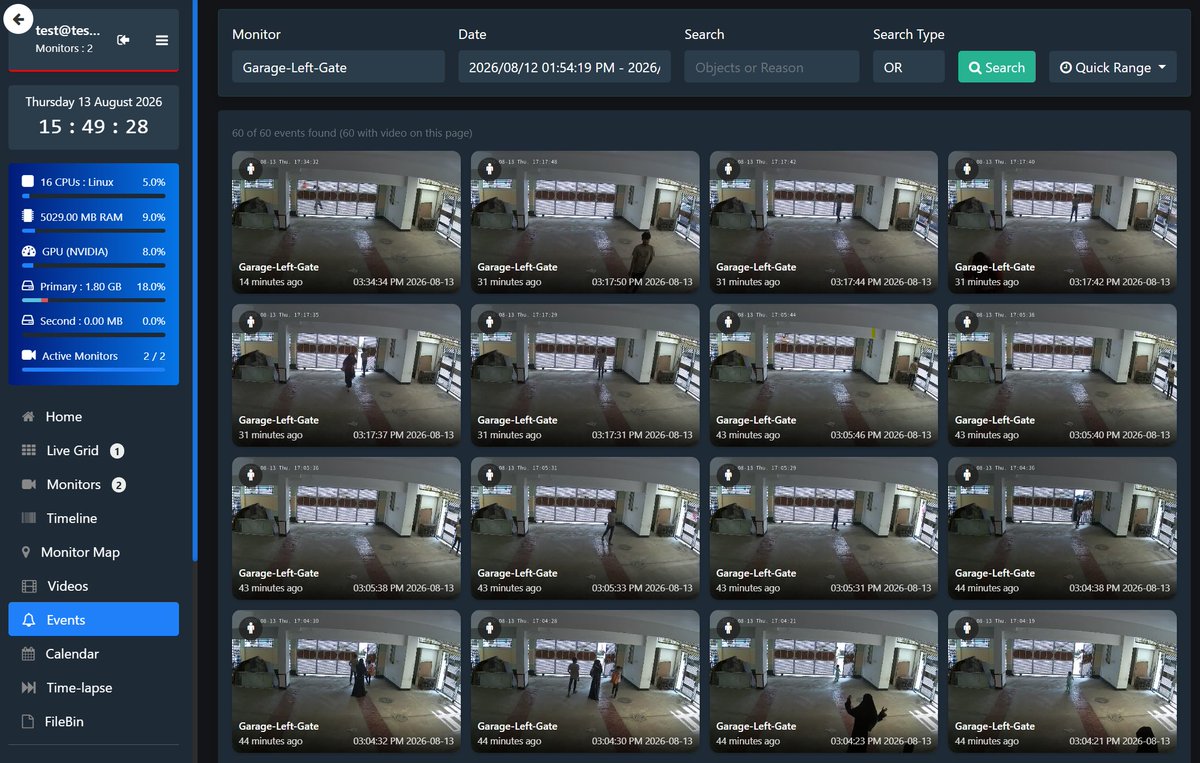1200x763 pixels.
Task: Click the Date range input field
Action: [565, 67]
